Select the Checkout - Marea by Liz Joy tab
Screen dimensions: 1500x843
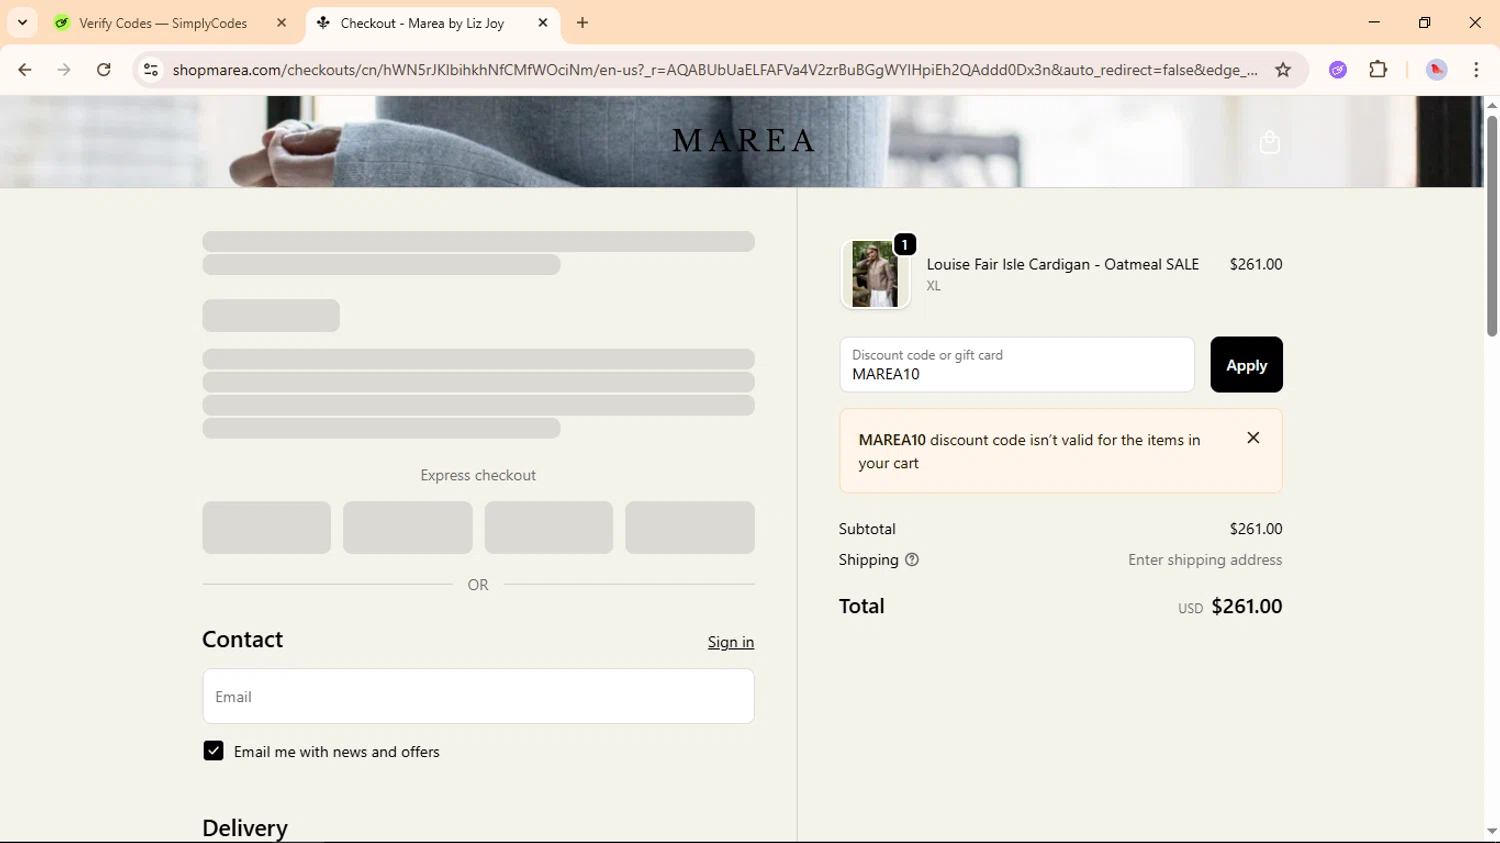(x=422, y=23)
